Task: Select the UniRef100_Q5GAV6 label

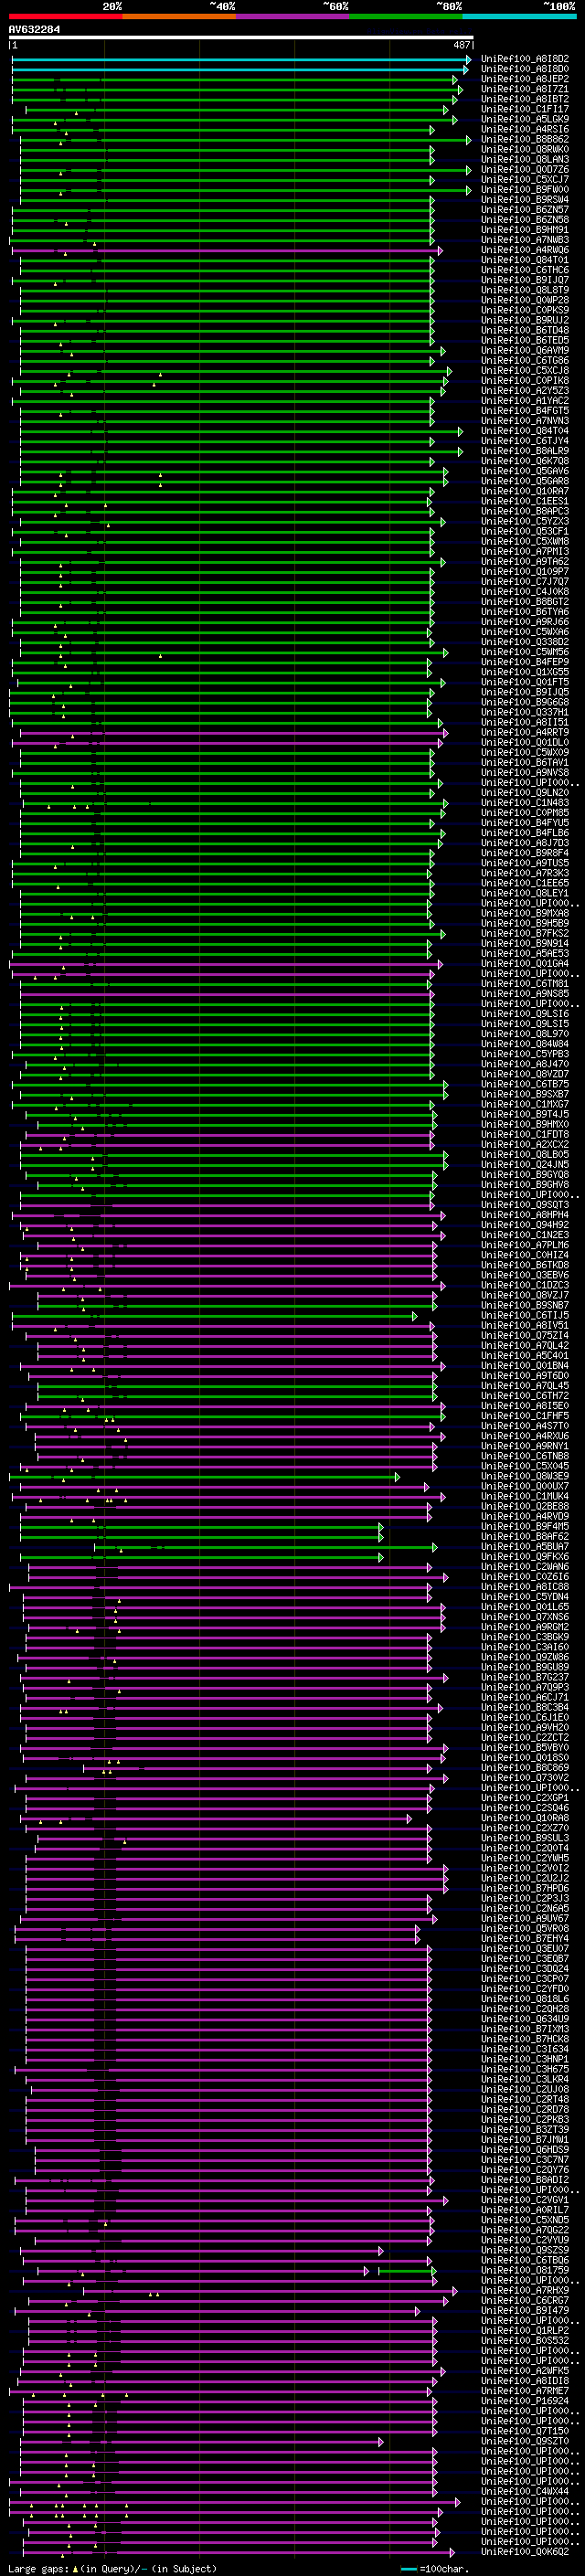Action: pos(525,471)
